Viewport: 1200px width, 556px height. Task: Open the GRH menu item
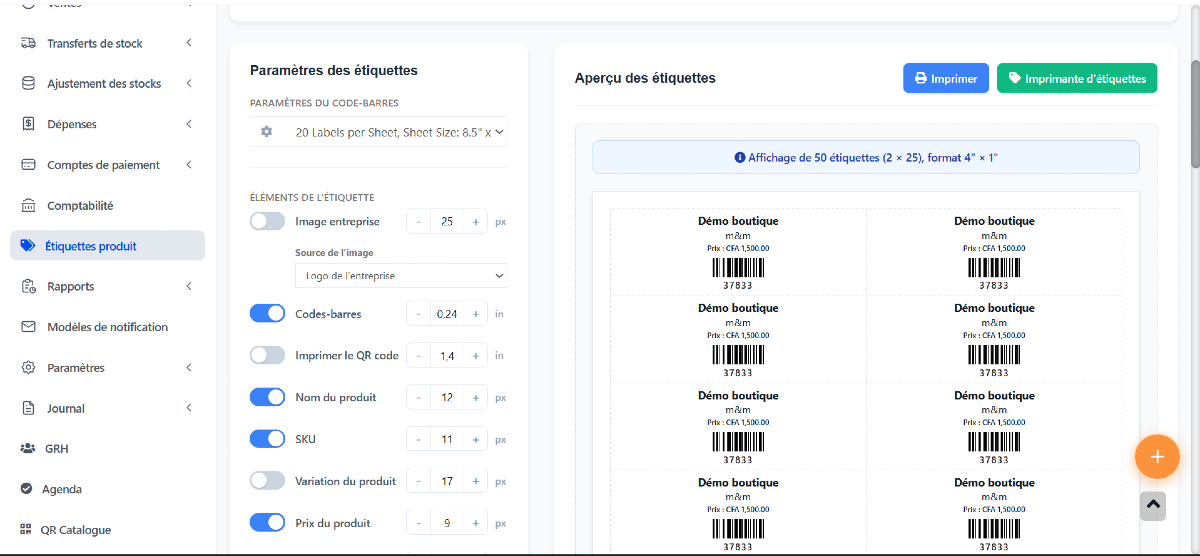(107, 449)
